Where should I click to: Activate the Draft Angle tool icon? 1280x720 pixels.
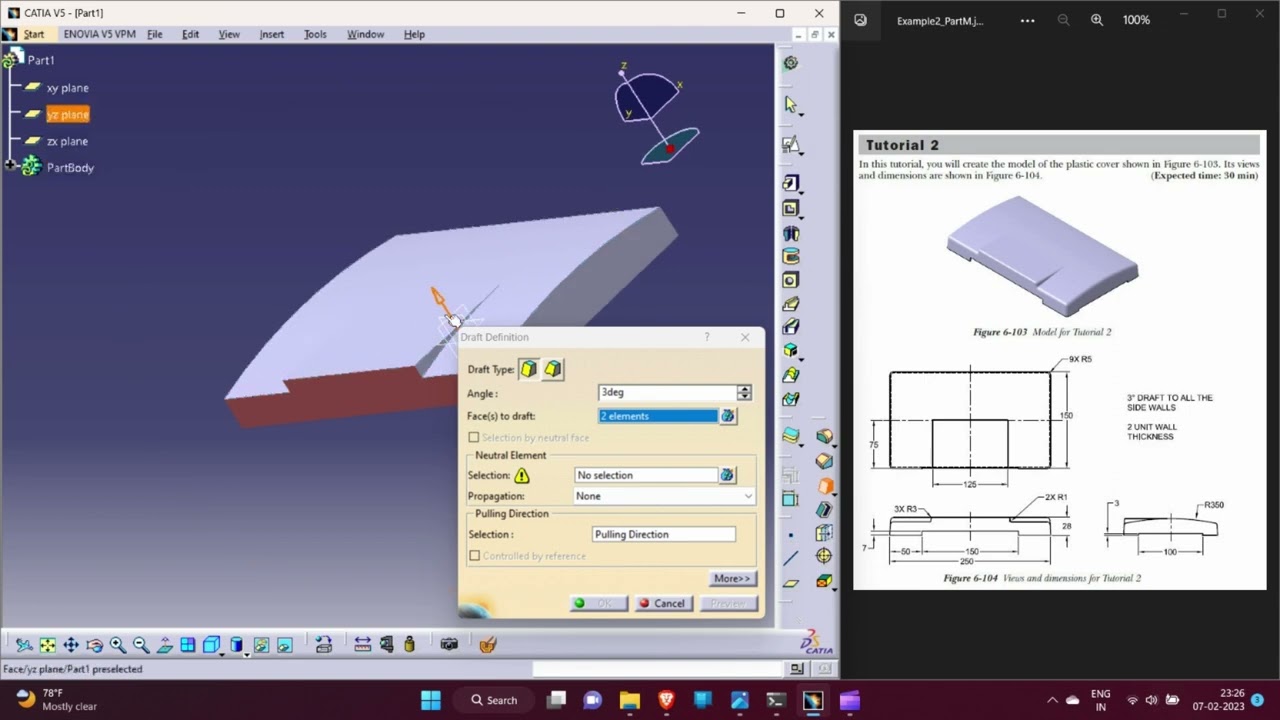pyautogui.click(x=824, y=485)
